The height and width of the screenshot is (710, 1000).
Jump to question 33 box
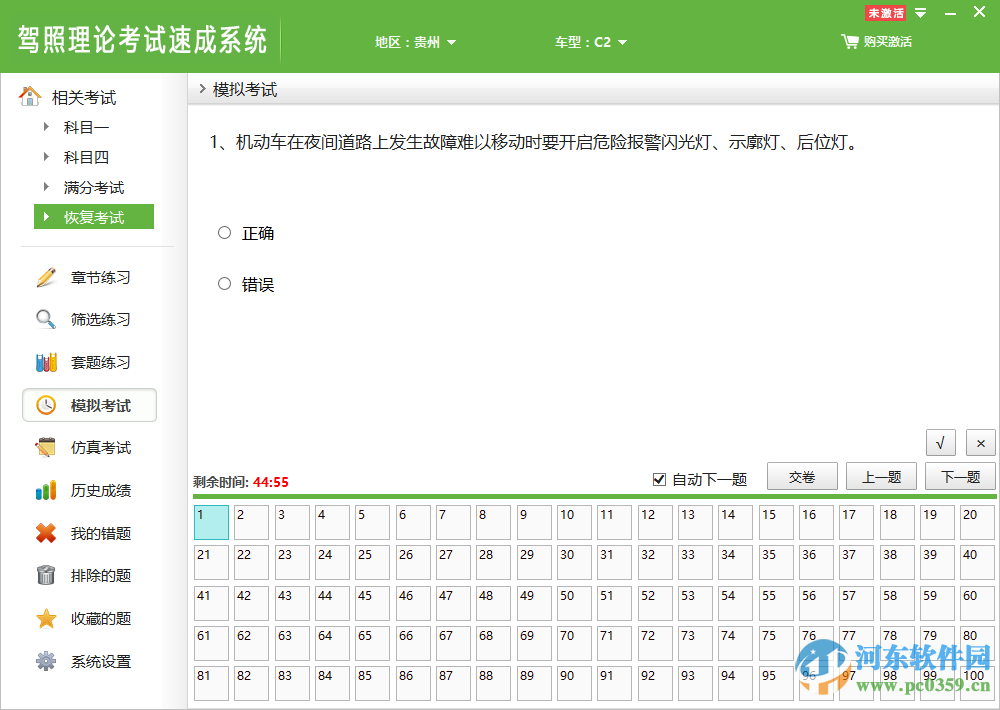pyautogui.click(x=695, y=563)
